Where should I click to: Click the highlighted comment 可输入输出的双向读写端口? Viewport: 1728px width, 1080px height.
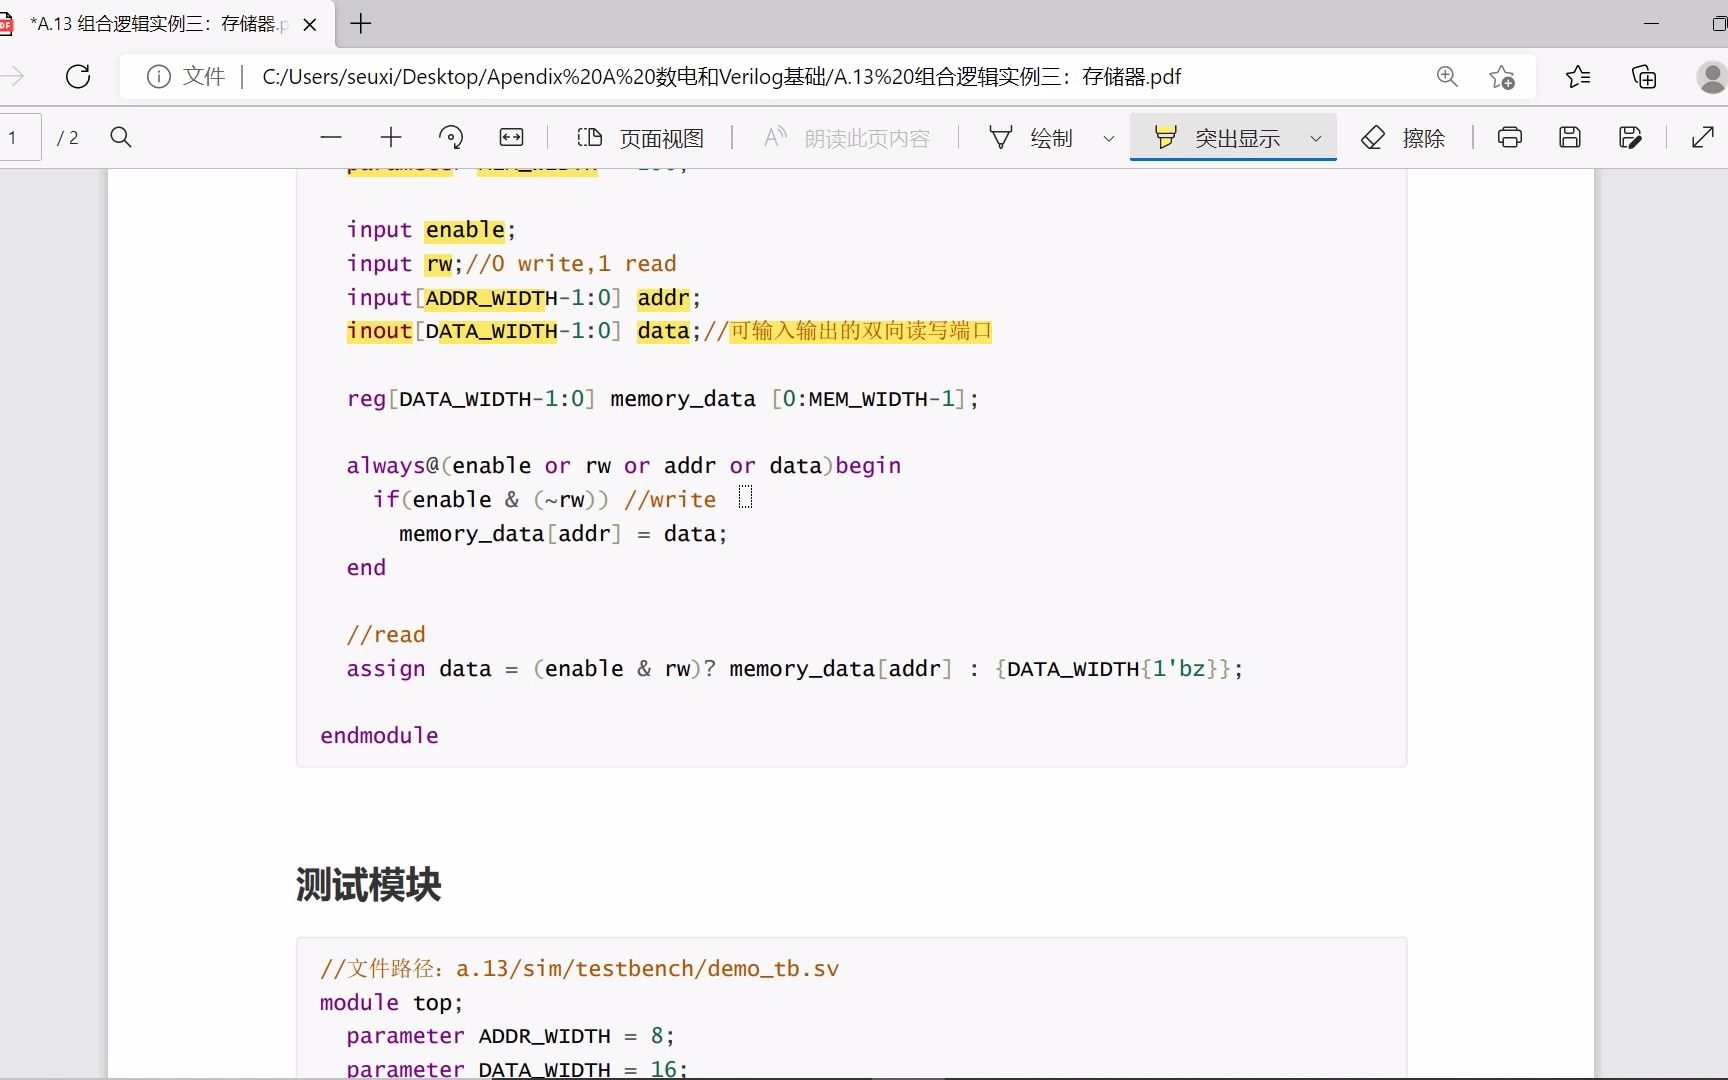coord(861,331)
